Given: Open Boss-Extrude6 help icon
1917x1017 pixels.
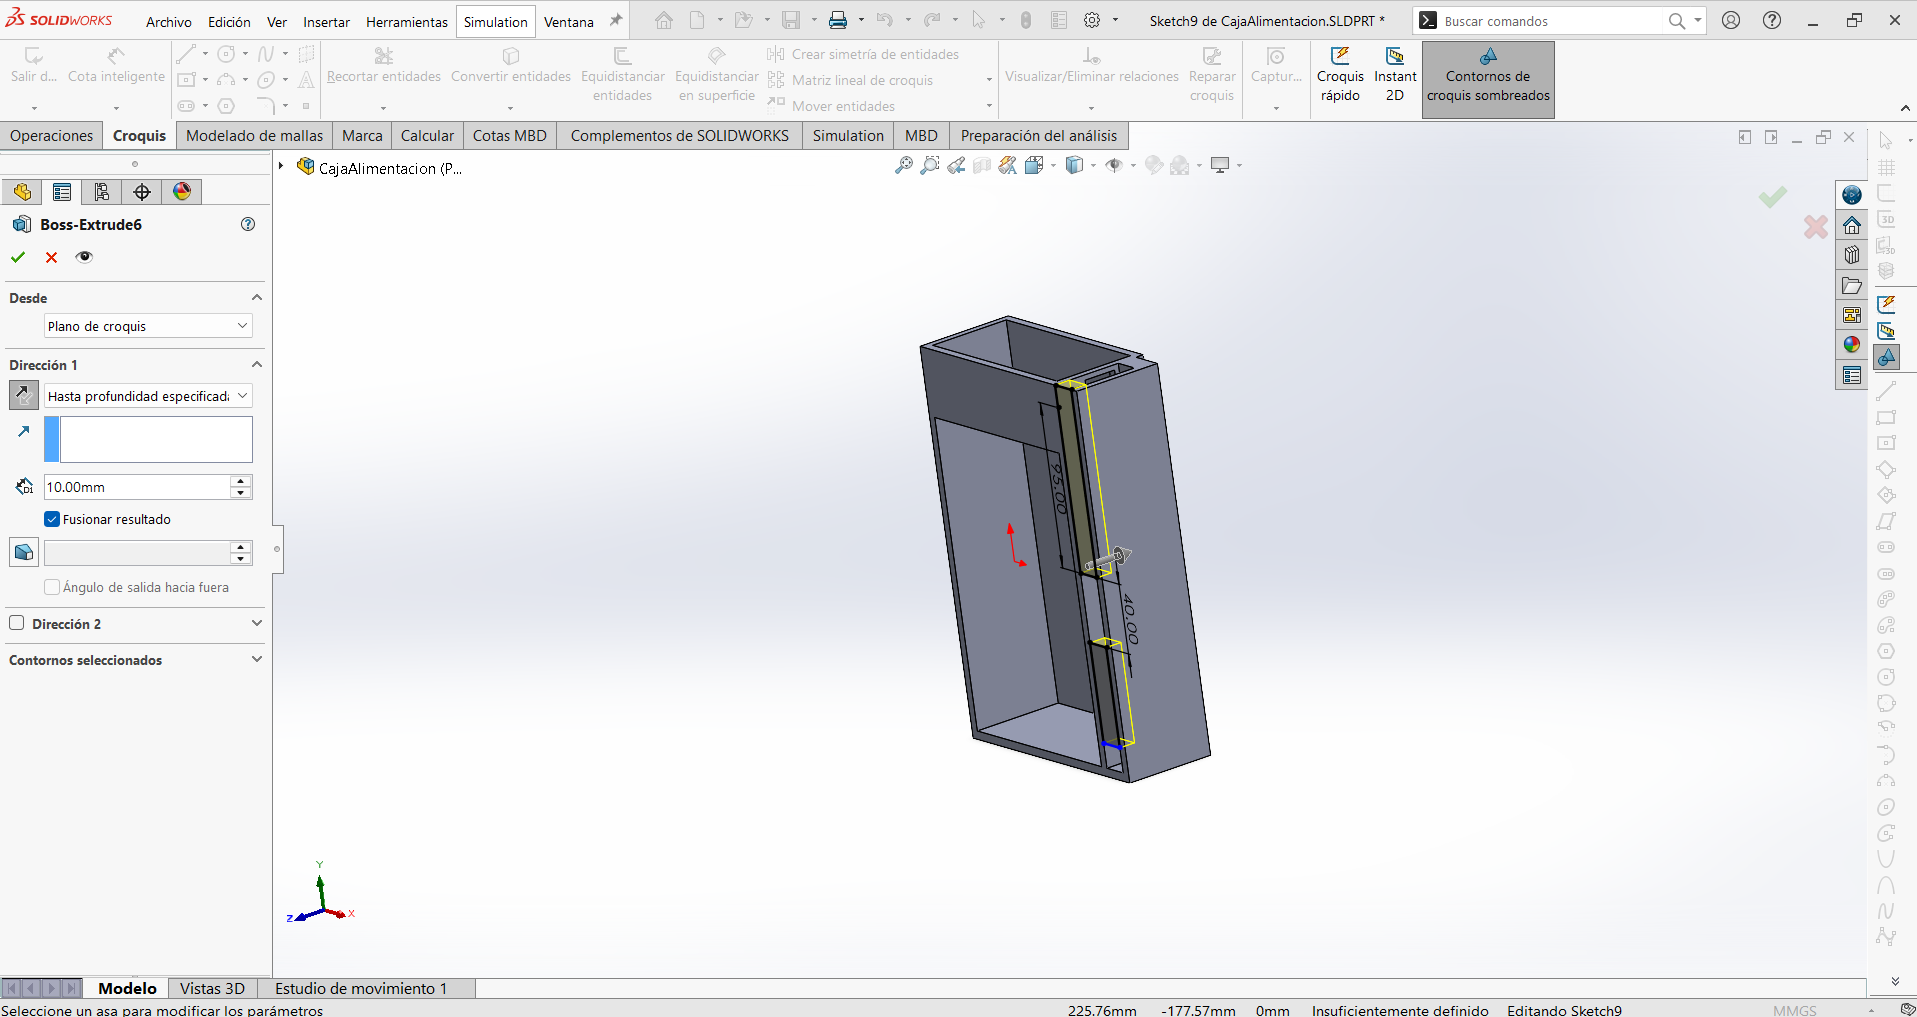Looking at the screenshot, I should [x=248, y=224].
